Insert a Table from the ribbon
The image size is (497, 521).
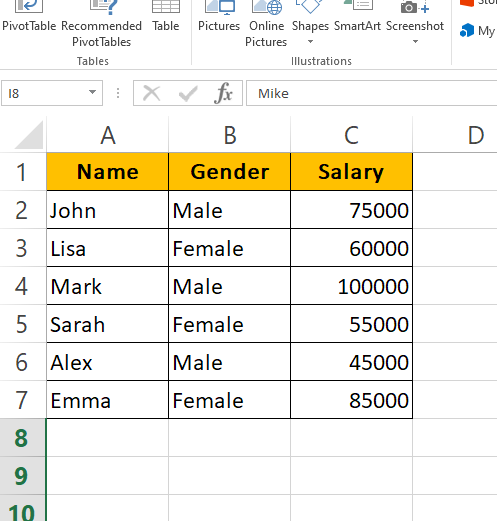tap(166, 17)
